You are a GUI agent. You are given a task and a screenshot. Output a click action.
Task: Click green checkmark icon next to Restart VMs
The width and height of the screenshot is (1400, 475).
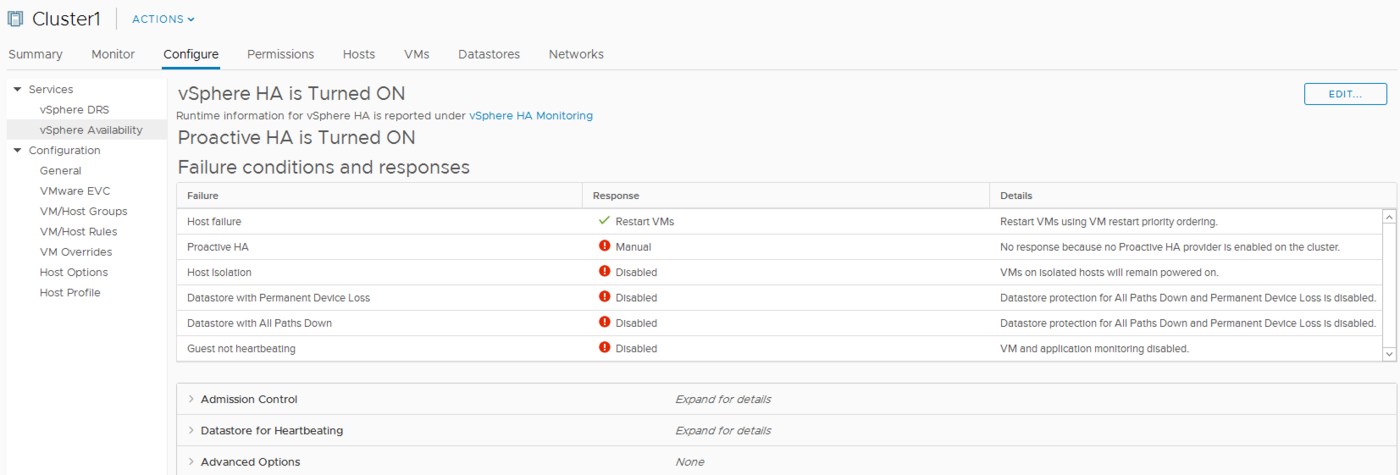(603, 221)
